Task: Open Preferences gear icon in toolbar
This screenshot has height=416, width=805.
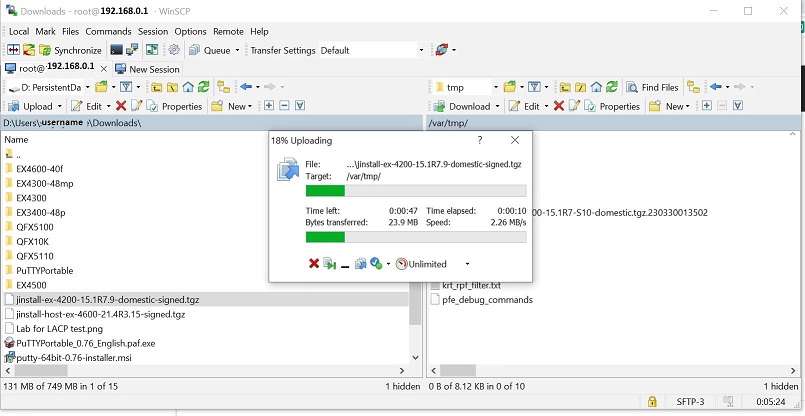Action: 174,50
